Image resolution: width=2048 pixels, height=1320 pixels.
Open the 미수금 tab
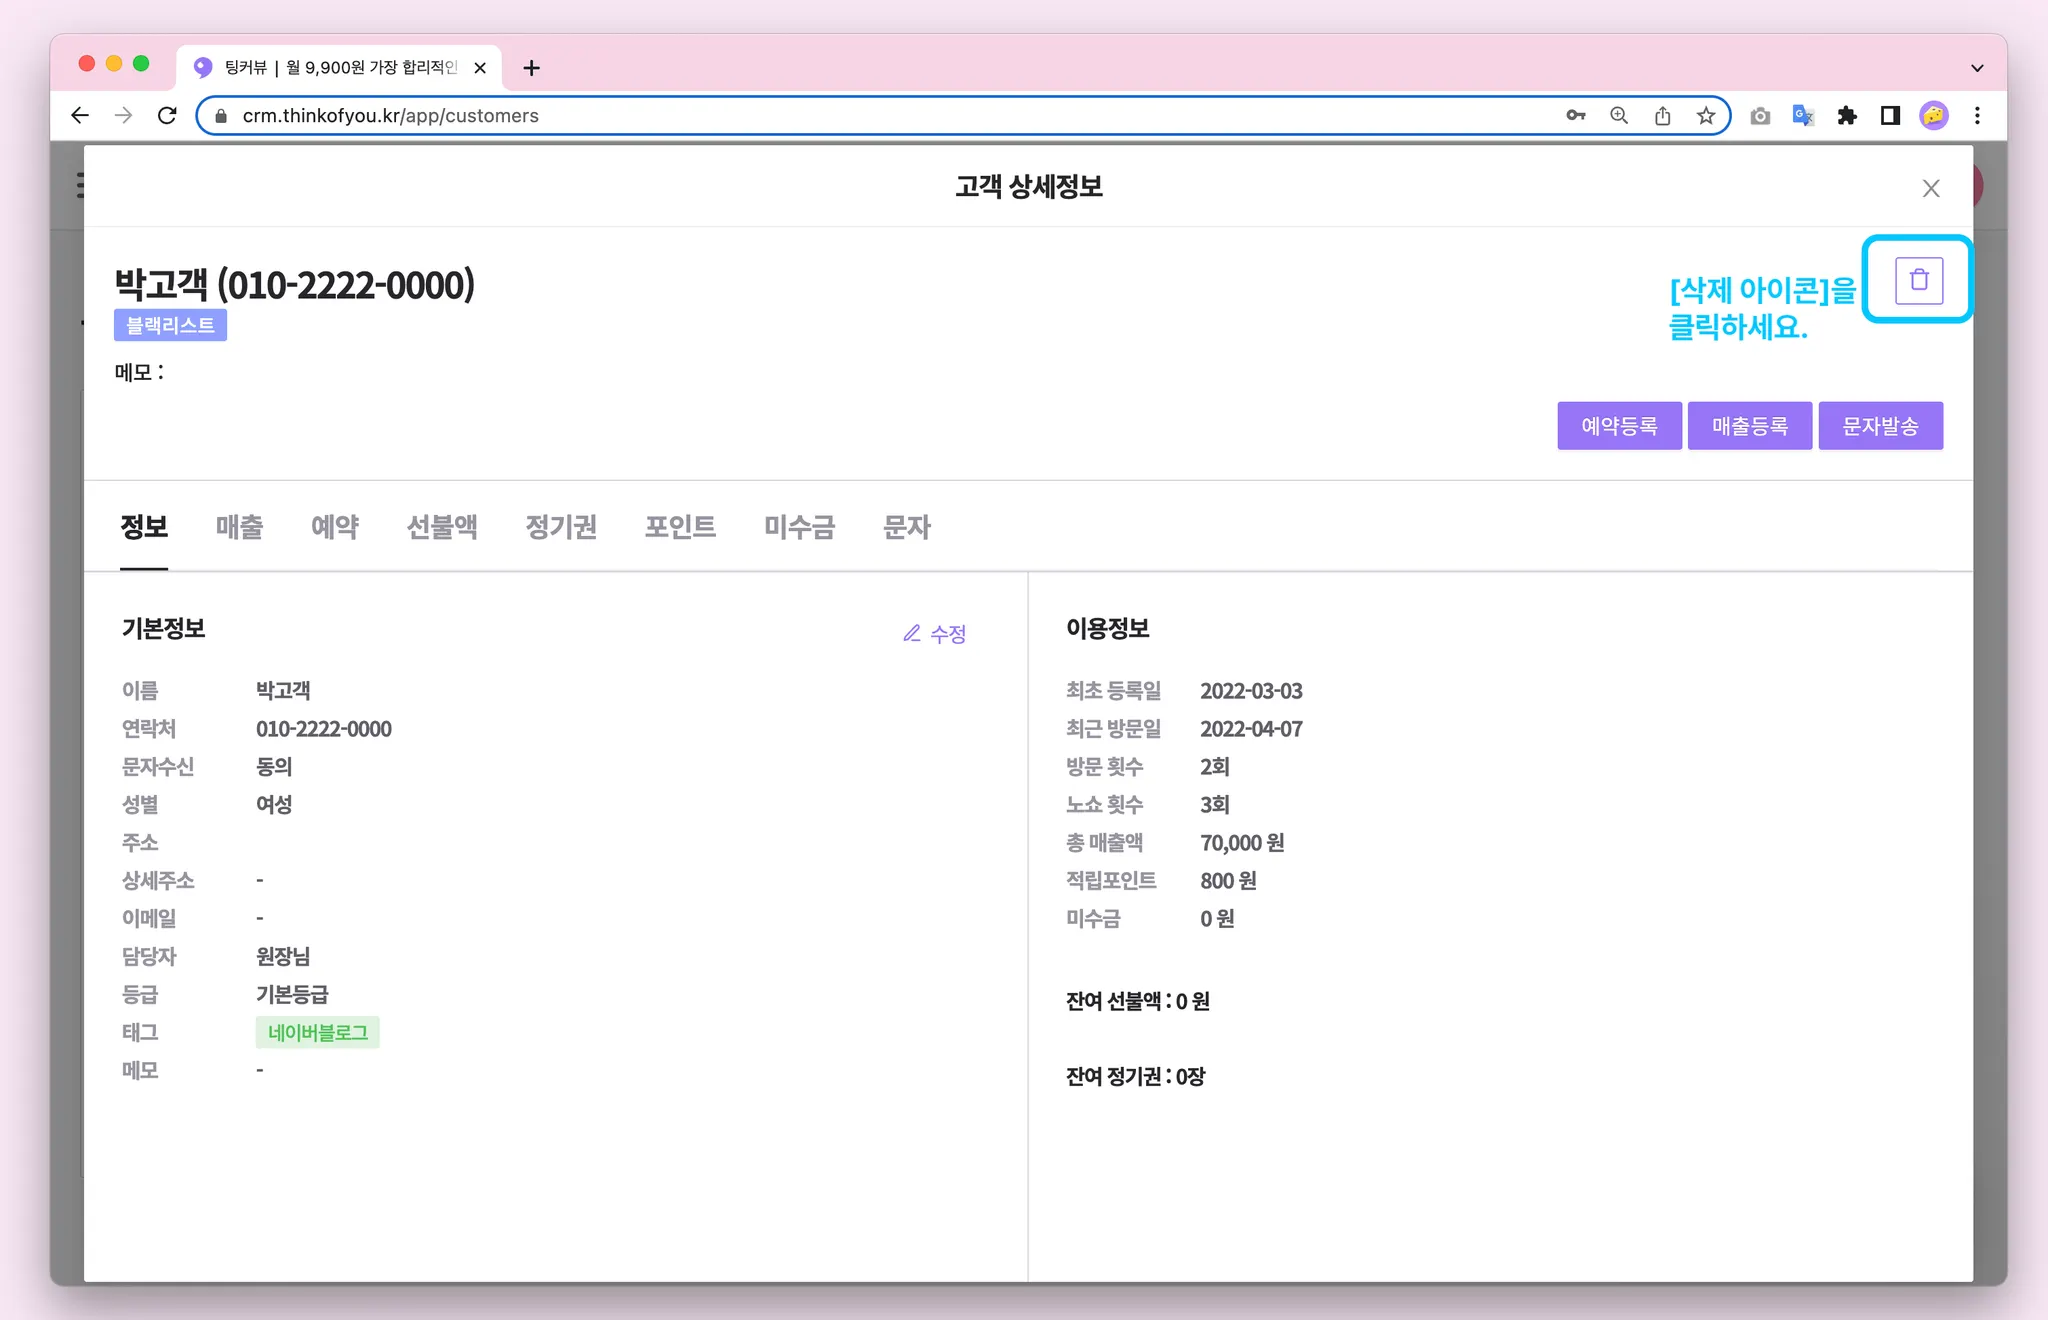pyautogui.click(x=799, y=527)
